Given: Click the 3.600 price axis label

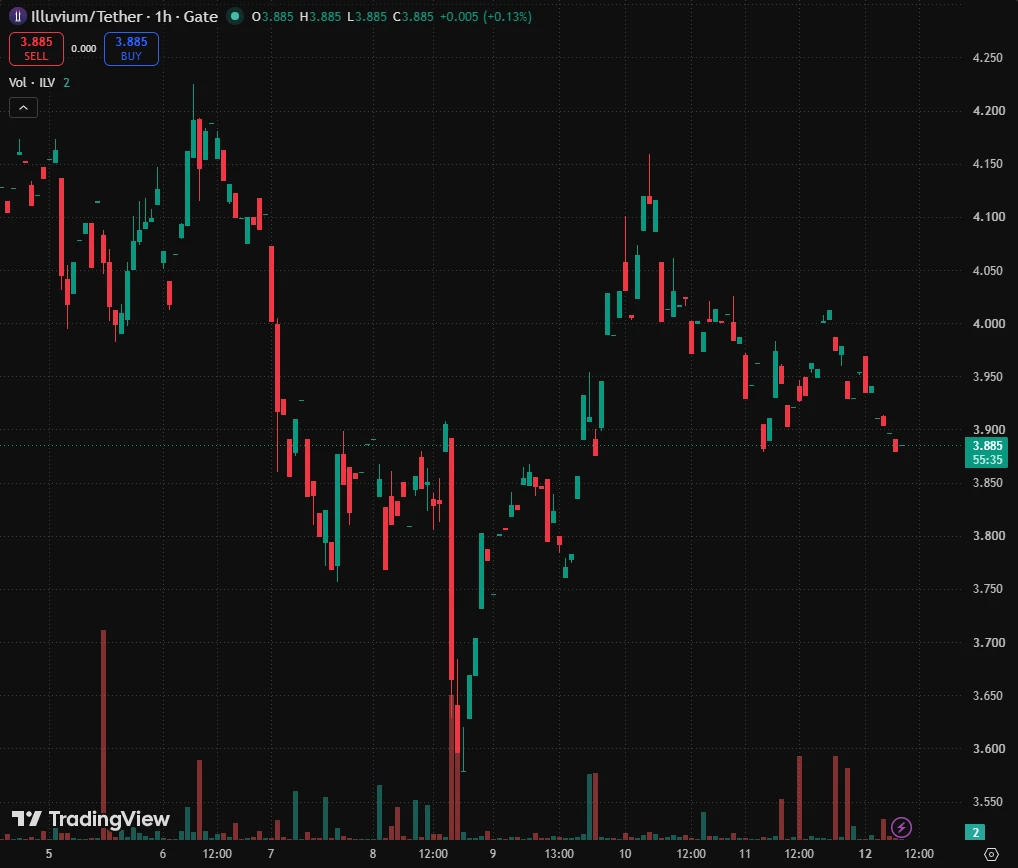Looking at the screenshot, I should point(987,749).
